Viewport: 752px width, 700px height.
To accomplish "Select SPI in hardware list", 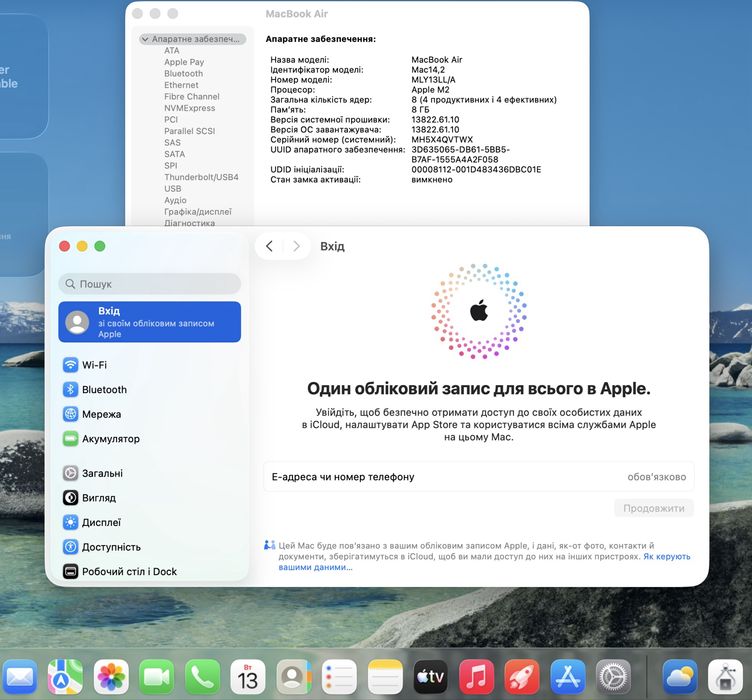I will click(171, 165).
